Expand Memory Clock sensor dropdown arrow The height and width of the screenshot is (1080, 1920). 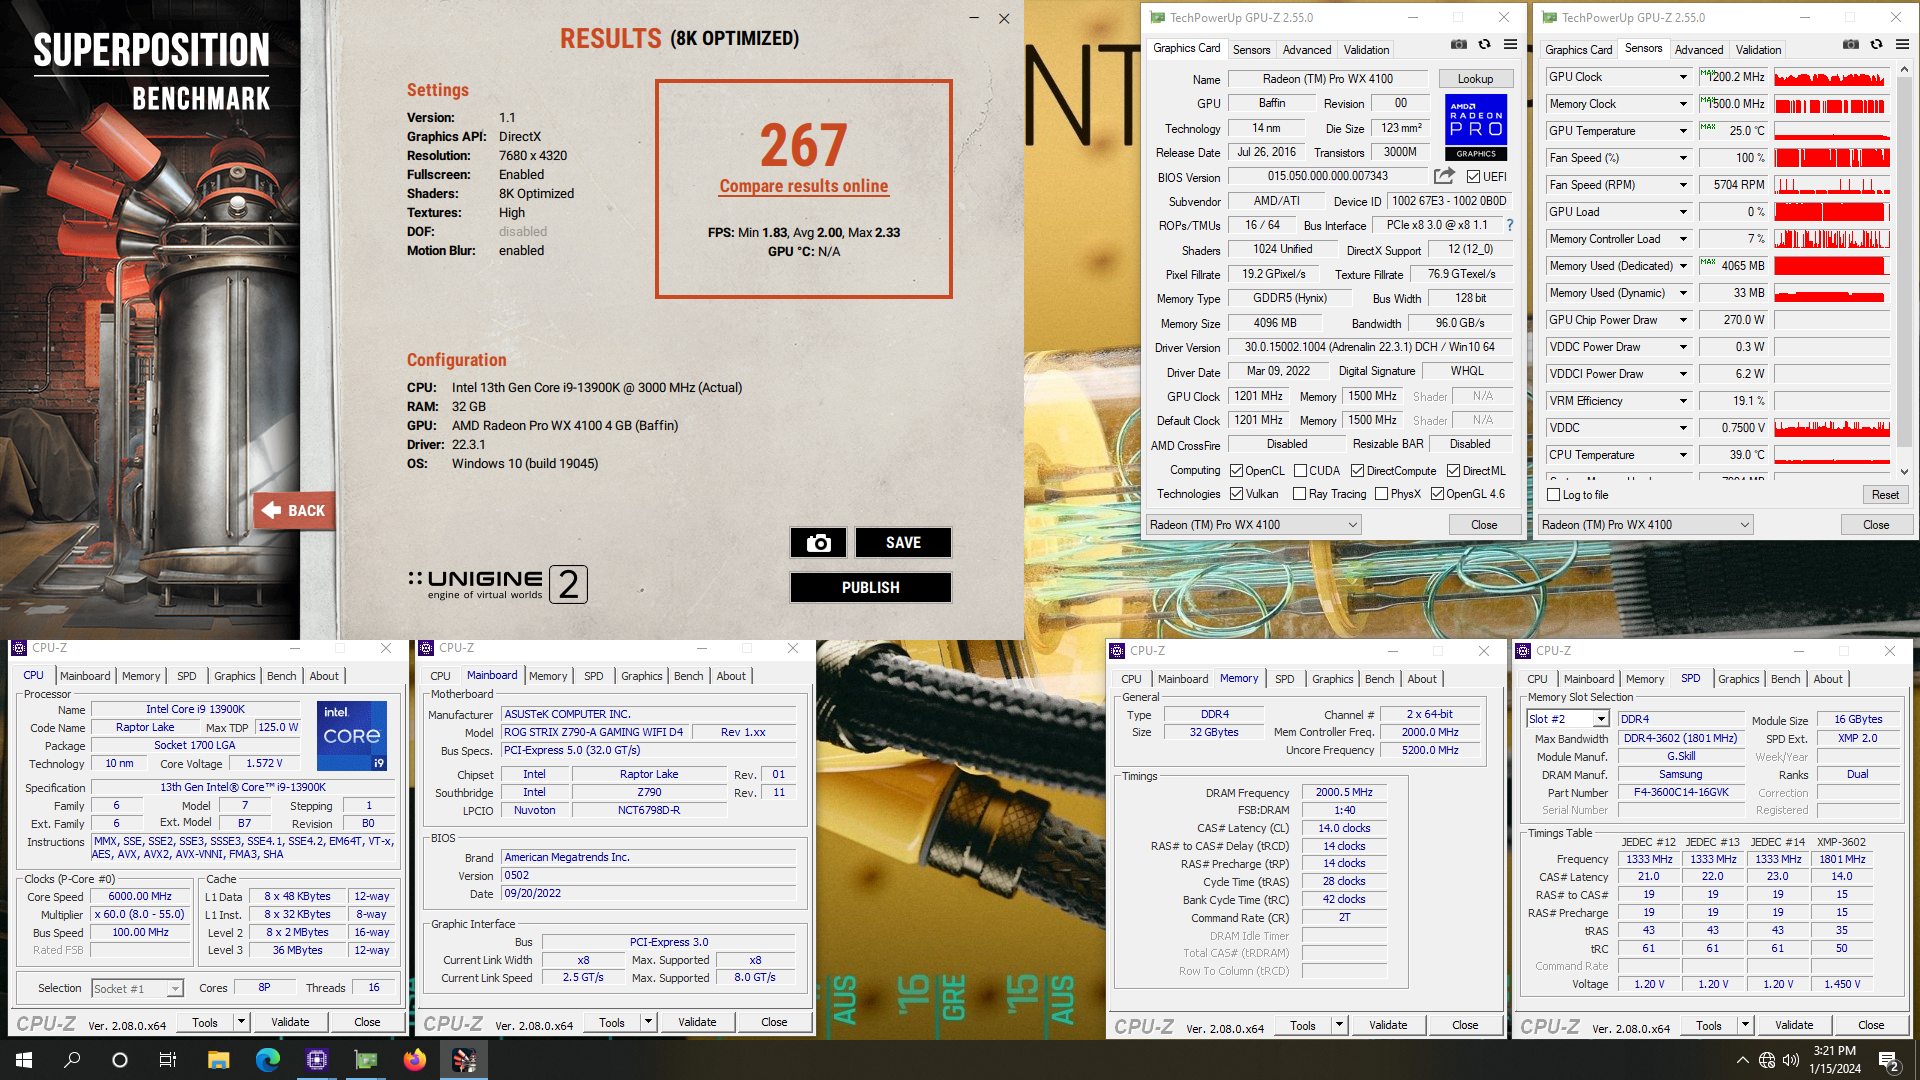(x=1683, y=104)
